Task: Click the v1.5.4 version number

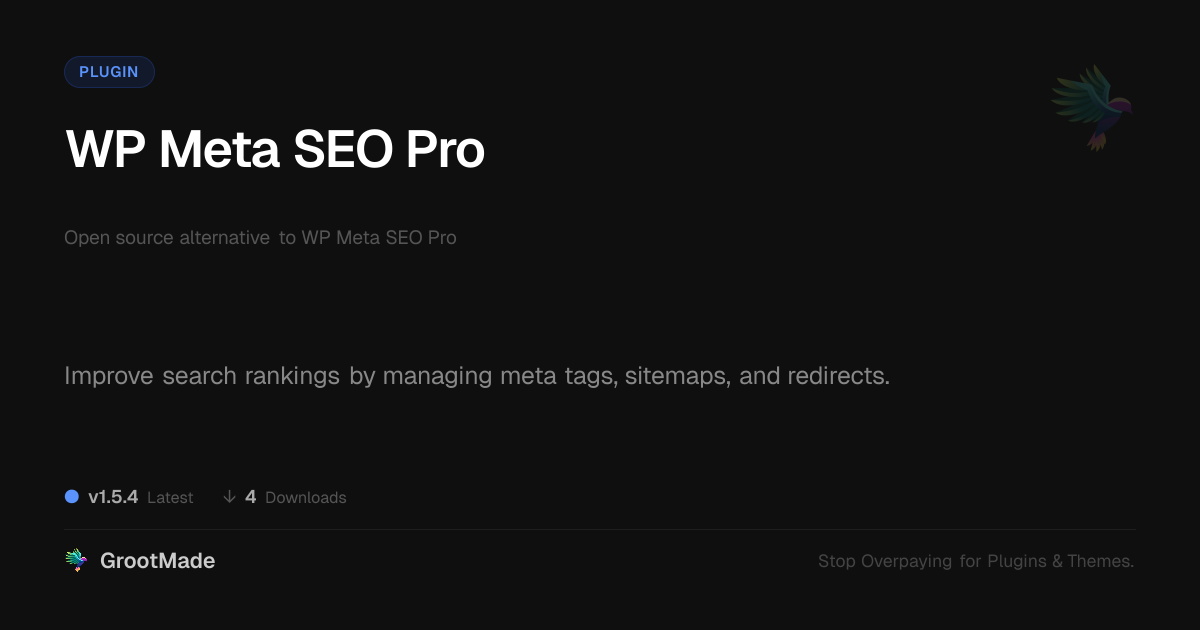Action: 113,497
